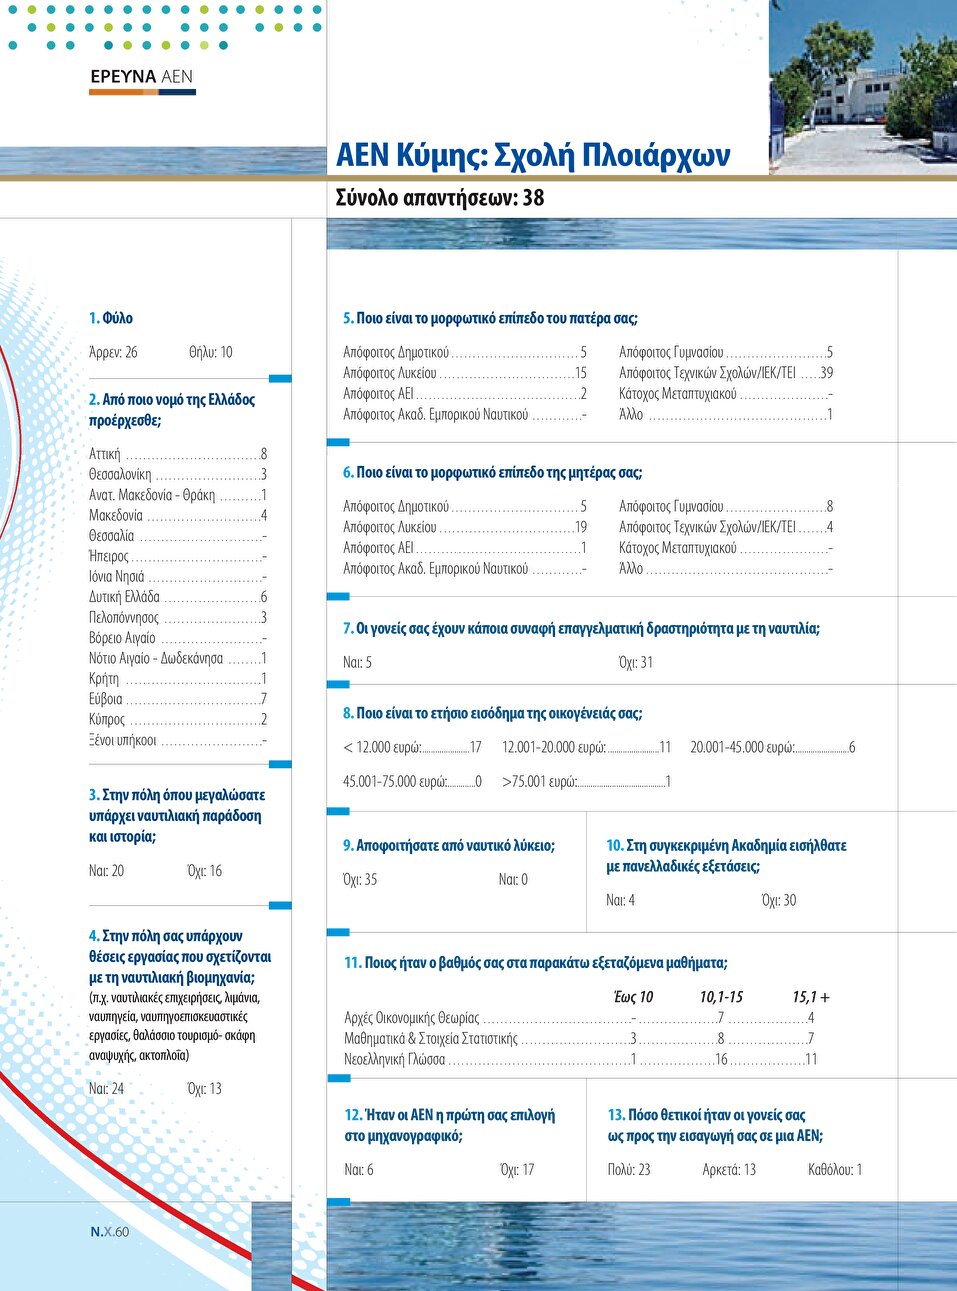Screen dimensions: 957x1291
Task: Click question 11 heading about βαθμός μαθημάτων
Action: point(536,963)
